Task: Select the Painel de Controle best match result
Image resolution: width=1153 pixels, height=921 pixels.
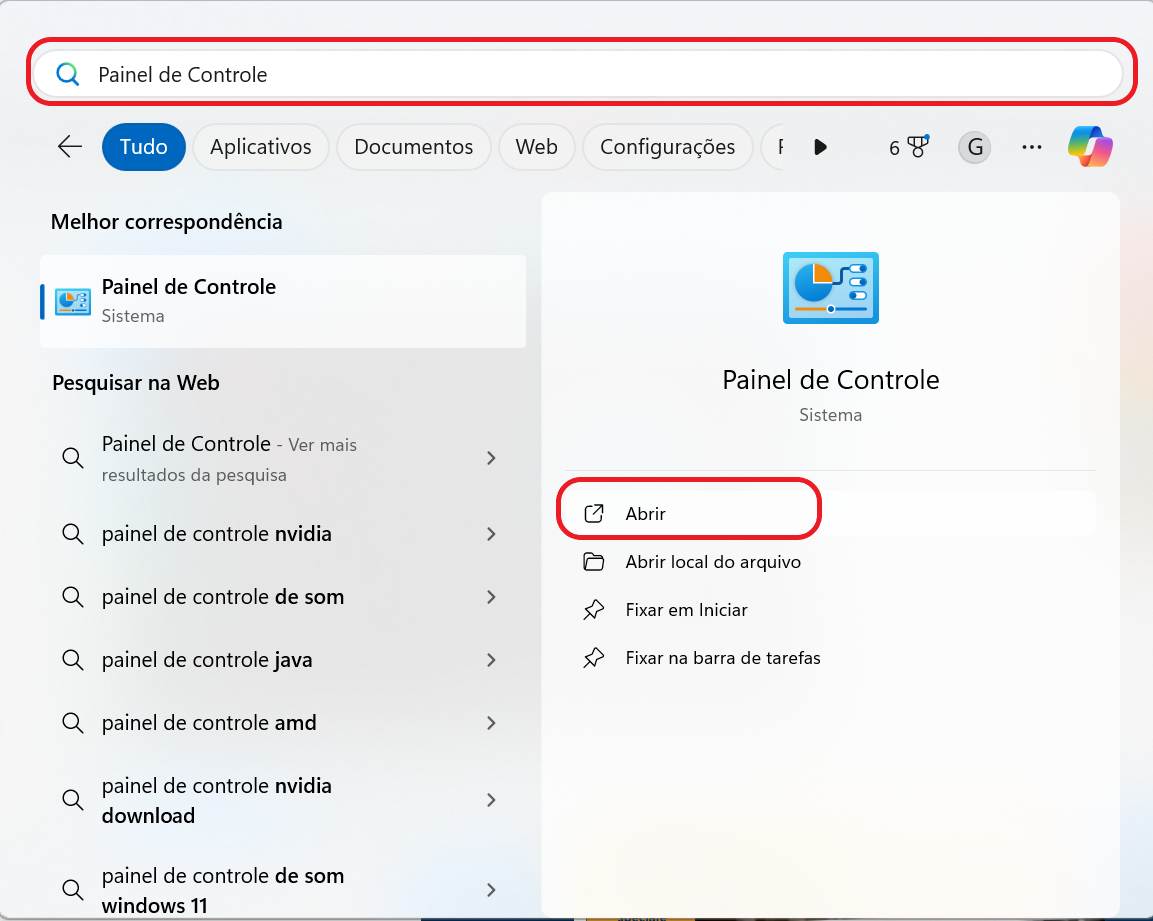Action: (x=283, y=301)
